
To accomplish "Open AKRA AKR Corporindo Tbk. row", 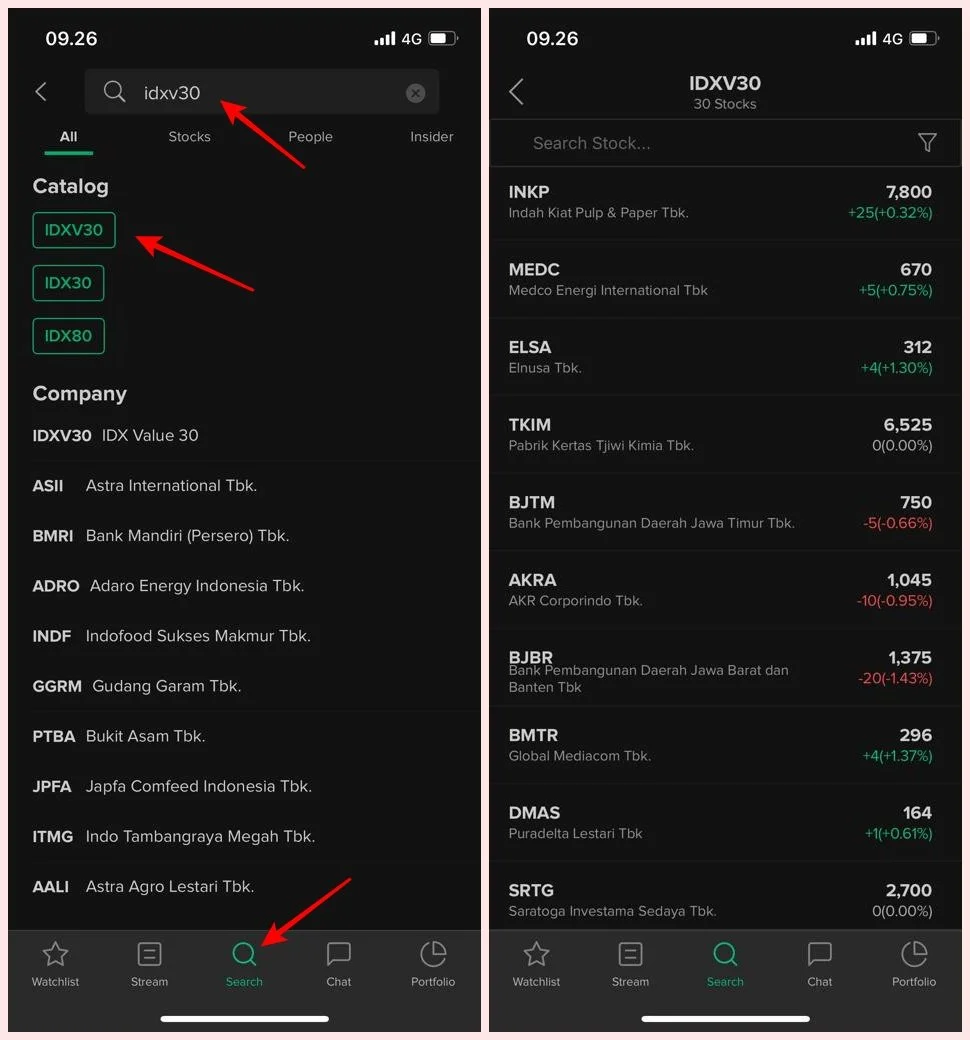I will click(725, 590).
